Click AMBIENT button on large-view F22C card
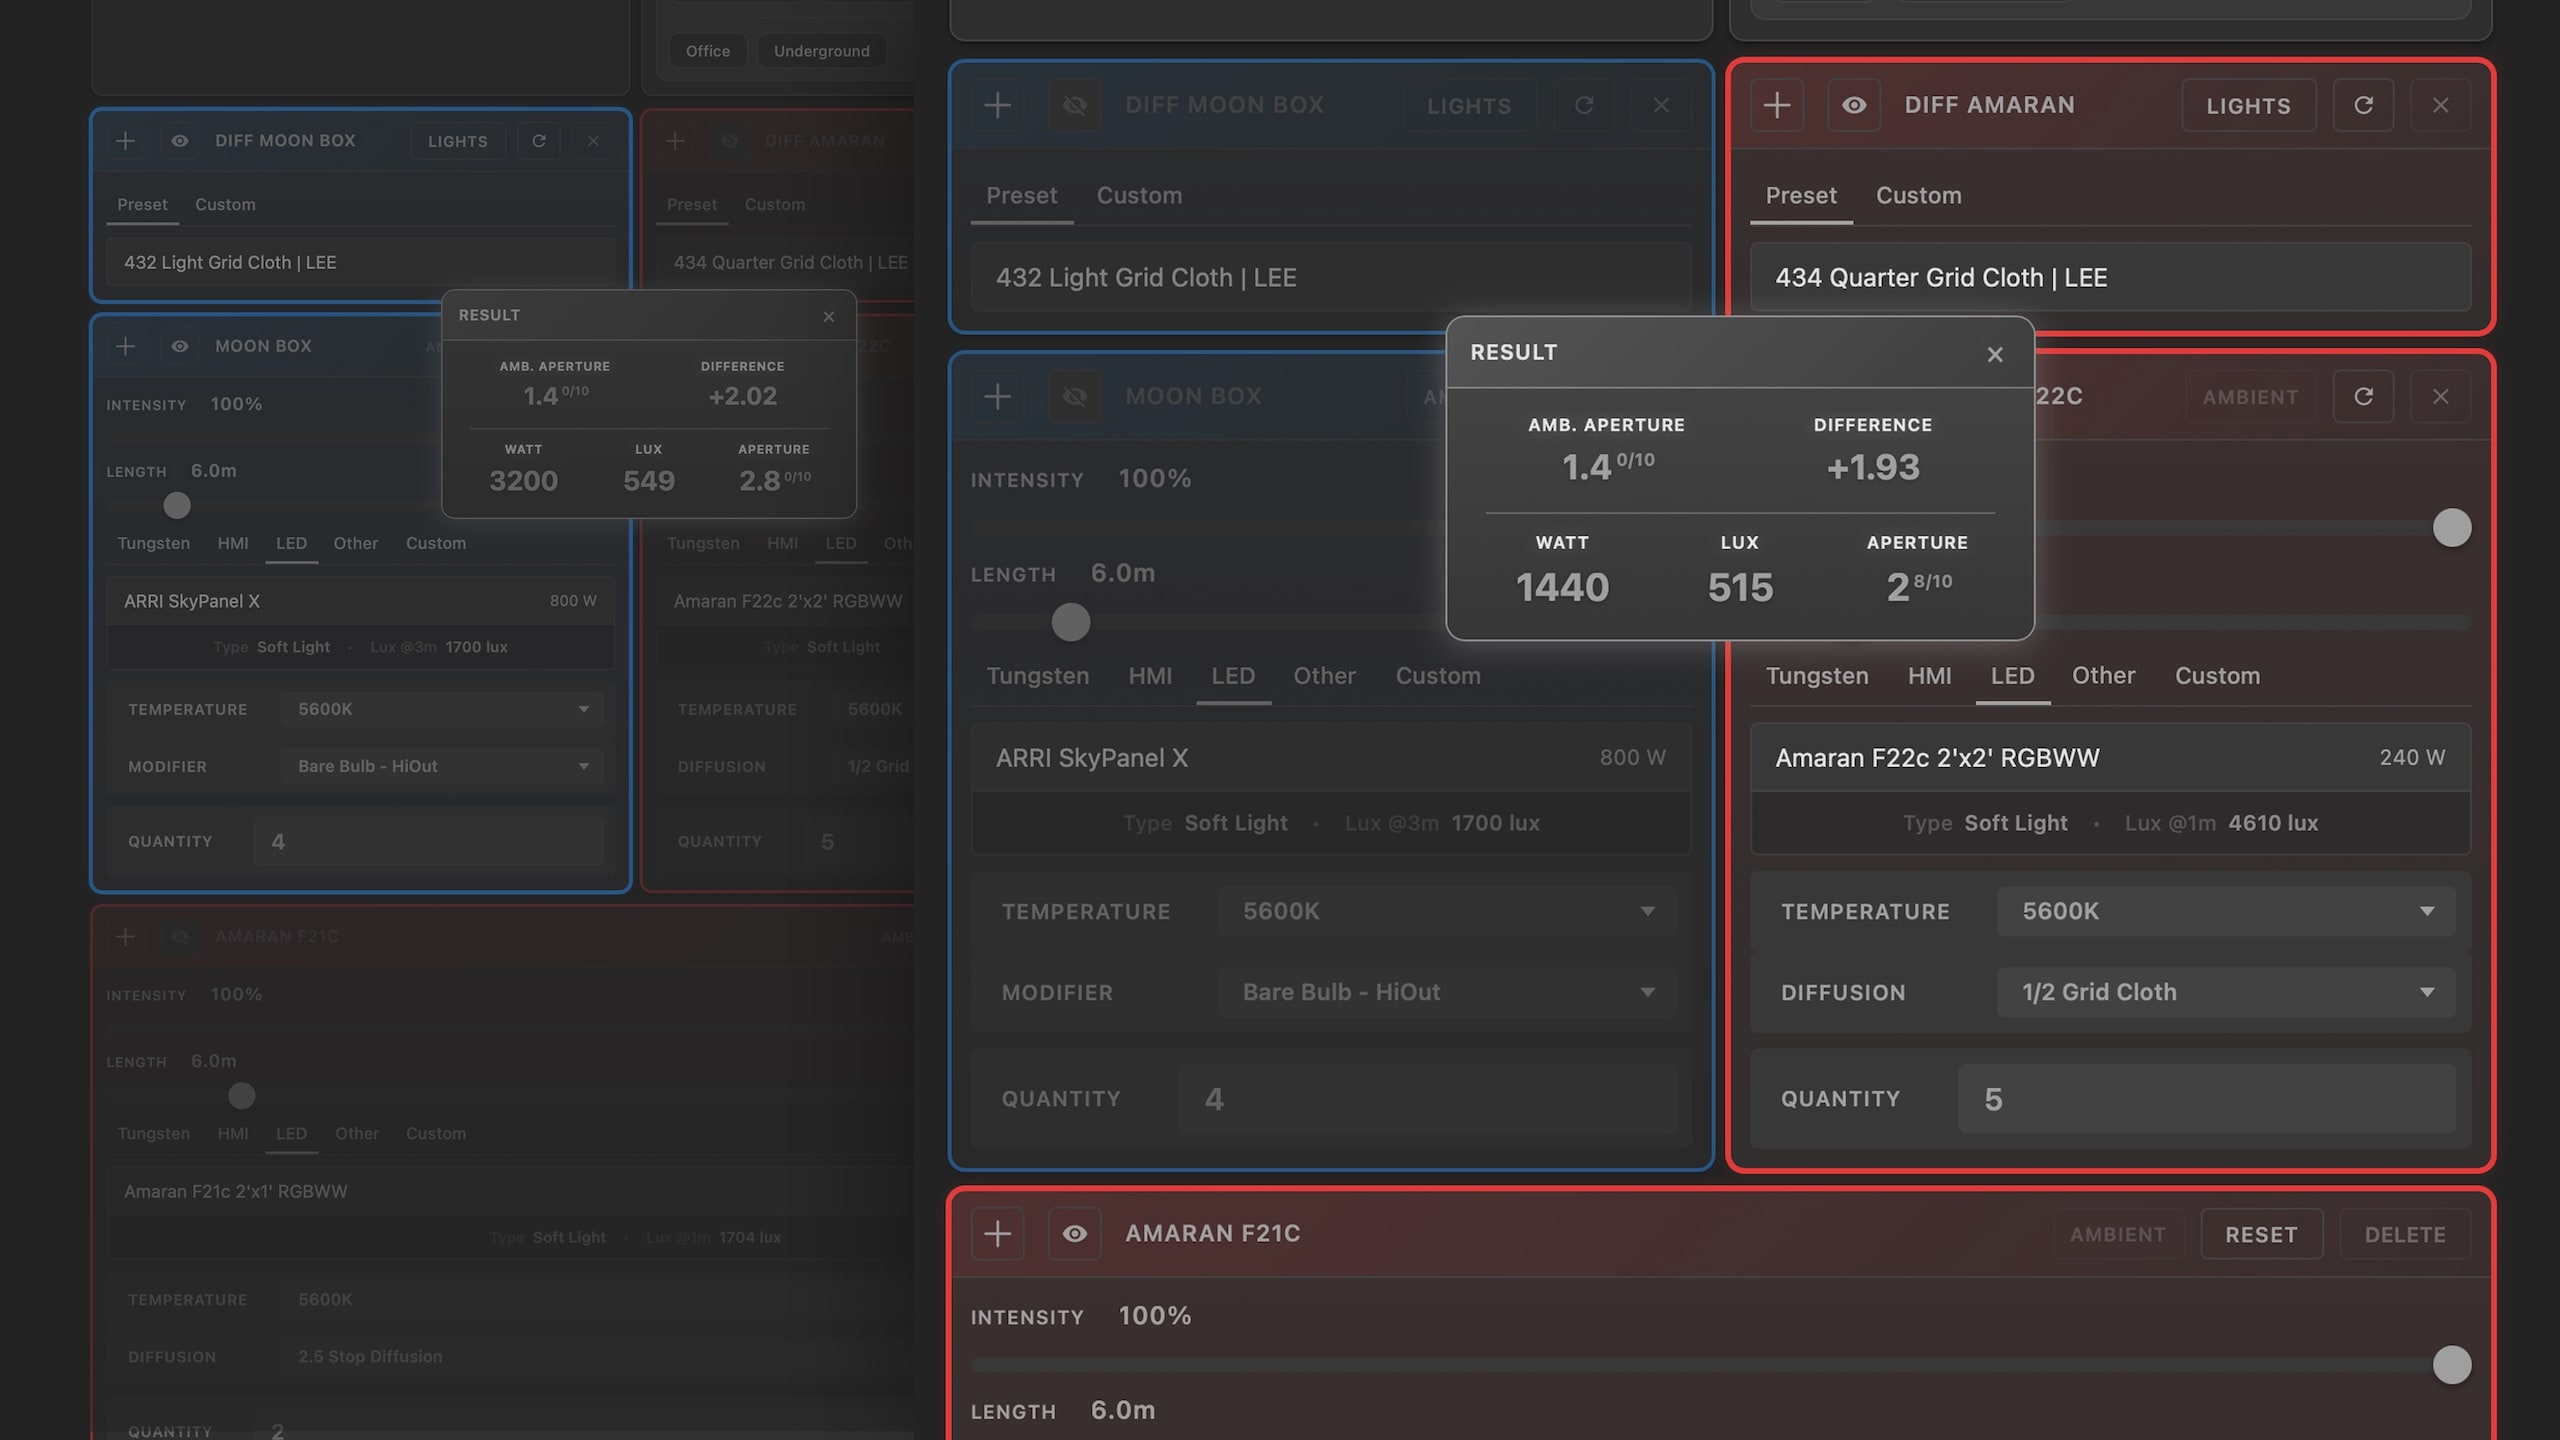The image size is (2560, 1440). (2250, 397)
